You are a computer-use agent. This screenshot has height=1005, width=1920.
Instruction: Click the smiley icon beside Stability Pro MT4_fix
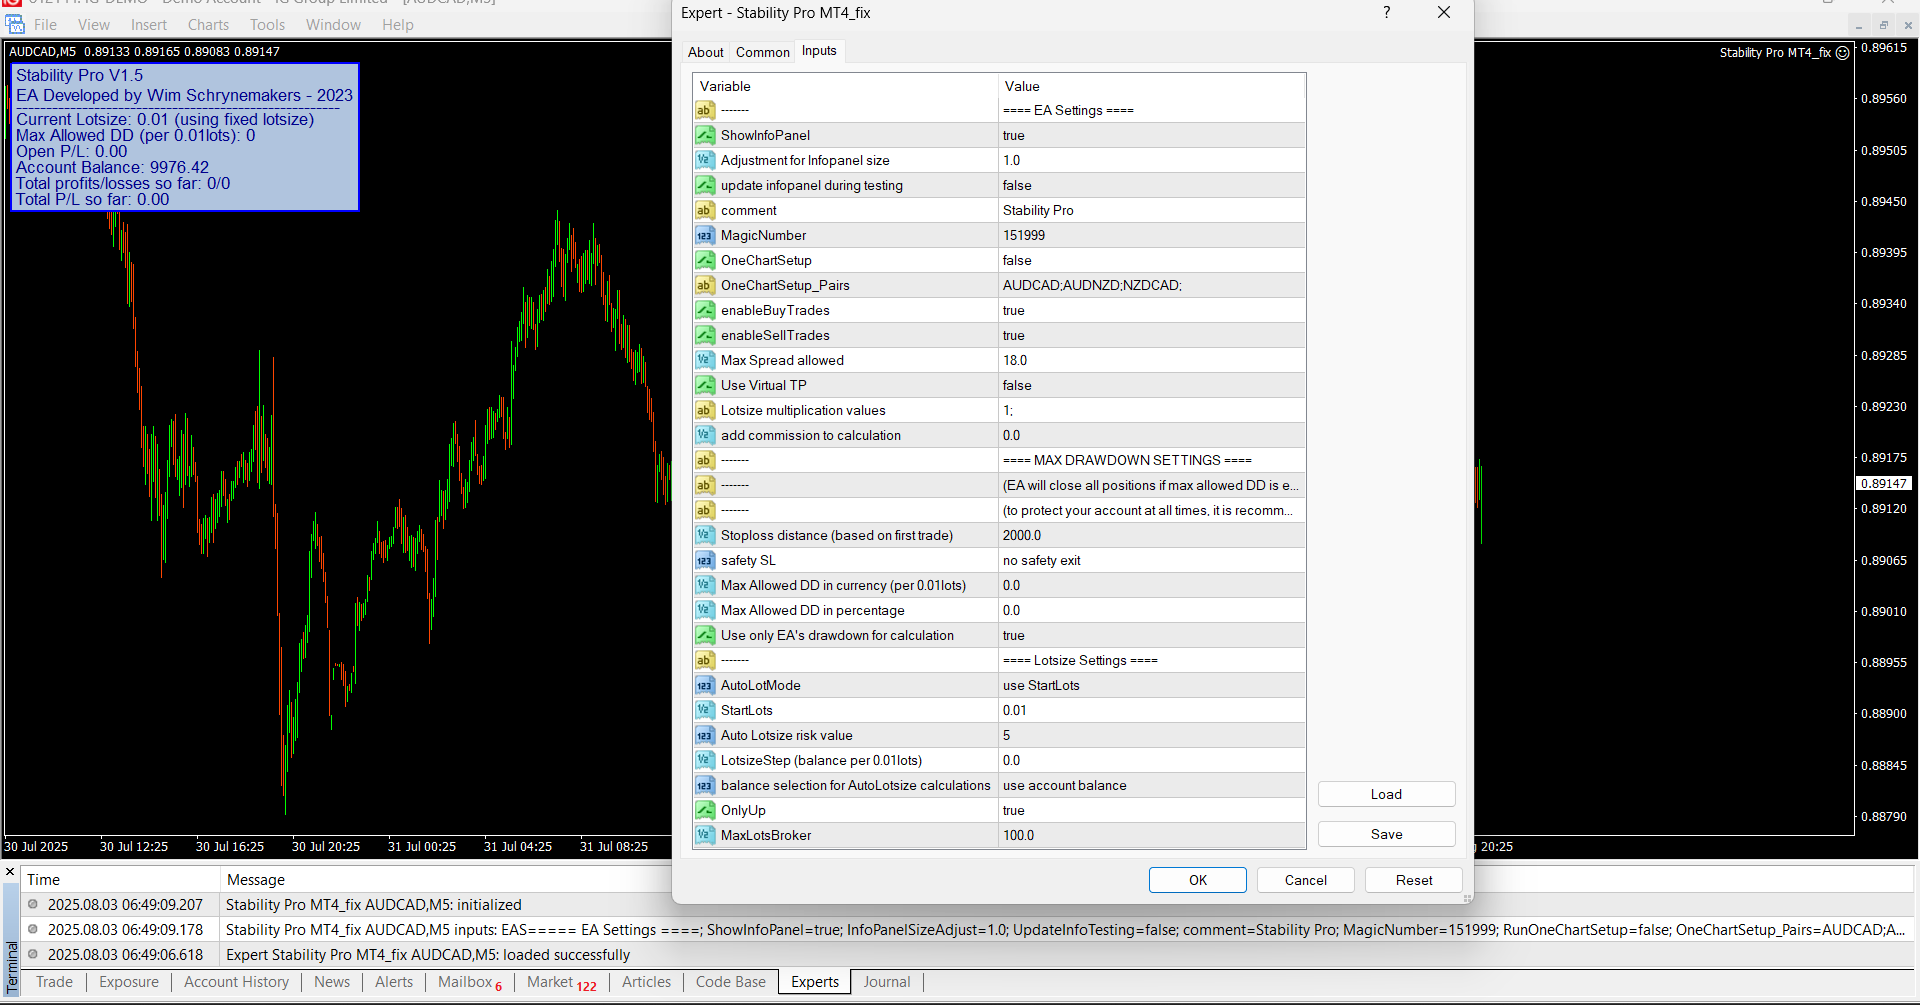point(1842,53)
